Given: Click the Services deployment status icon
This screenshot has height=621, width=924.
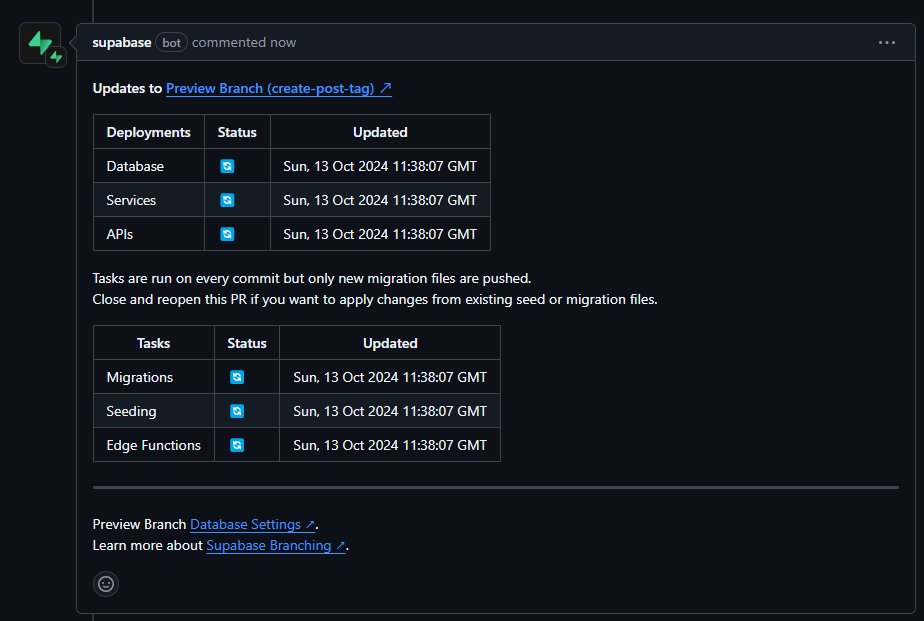Looking at the screenshot, I should (227, 200).
